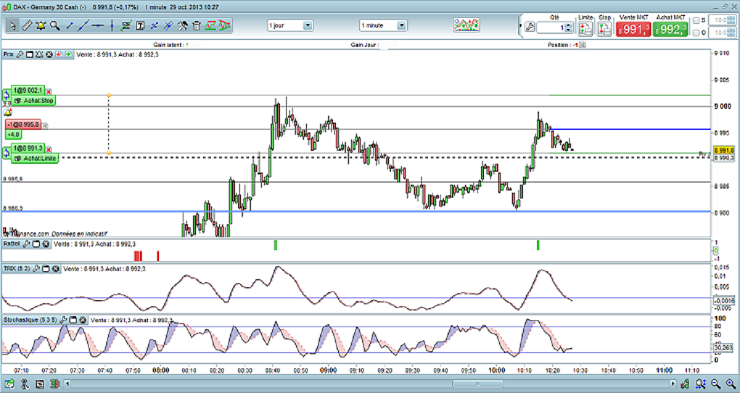The image size is (740, 393).
Task: Click the horizontal chart scrollbar thumb
Action: (x=477, y=384)
